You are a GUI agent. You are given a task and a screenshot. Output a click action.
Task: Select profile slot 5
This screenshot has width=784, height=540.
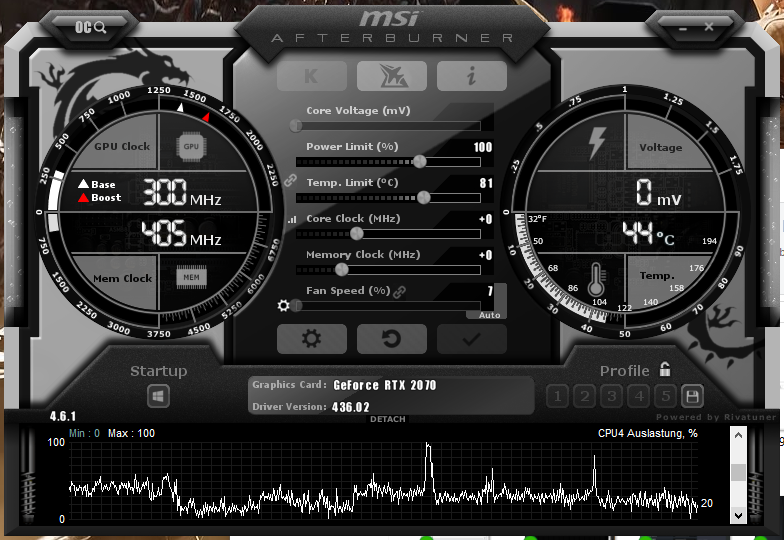666,396
